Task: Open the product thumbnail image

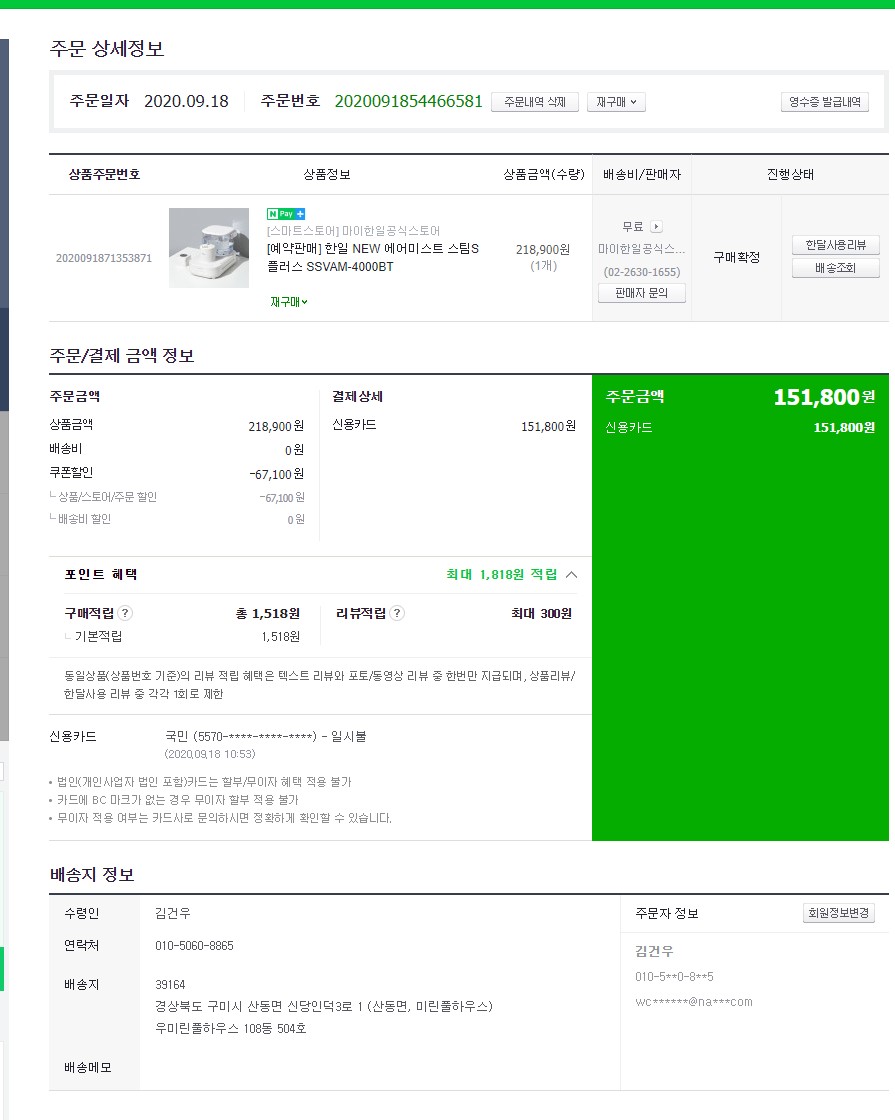Action: 209,248
